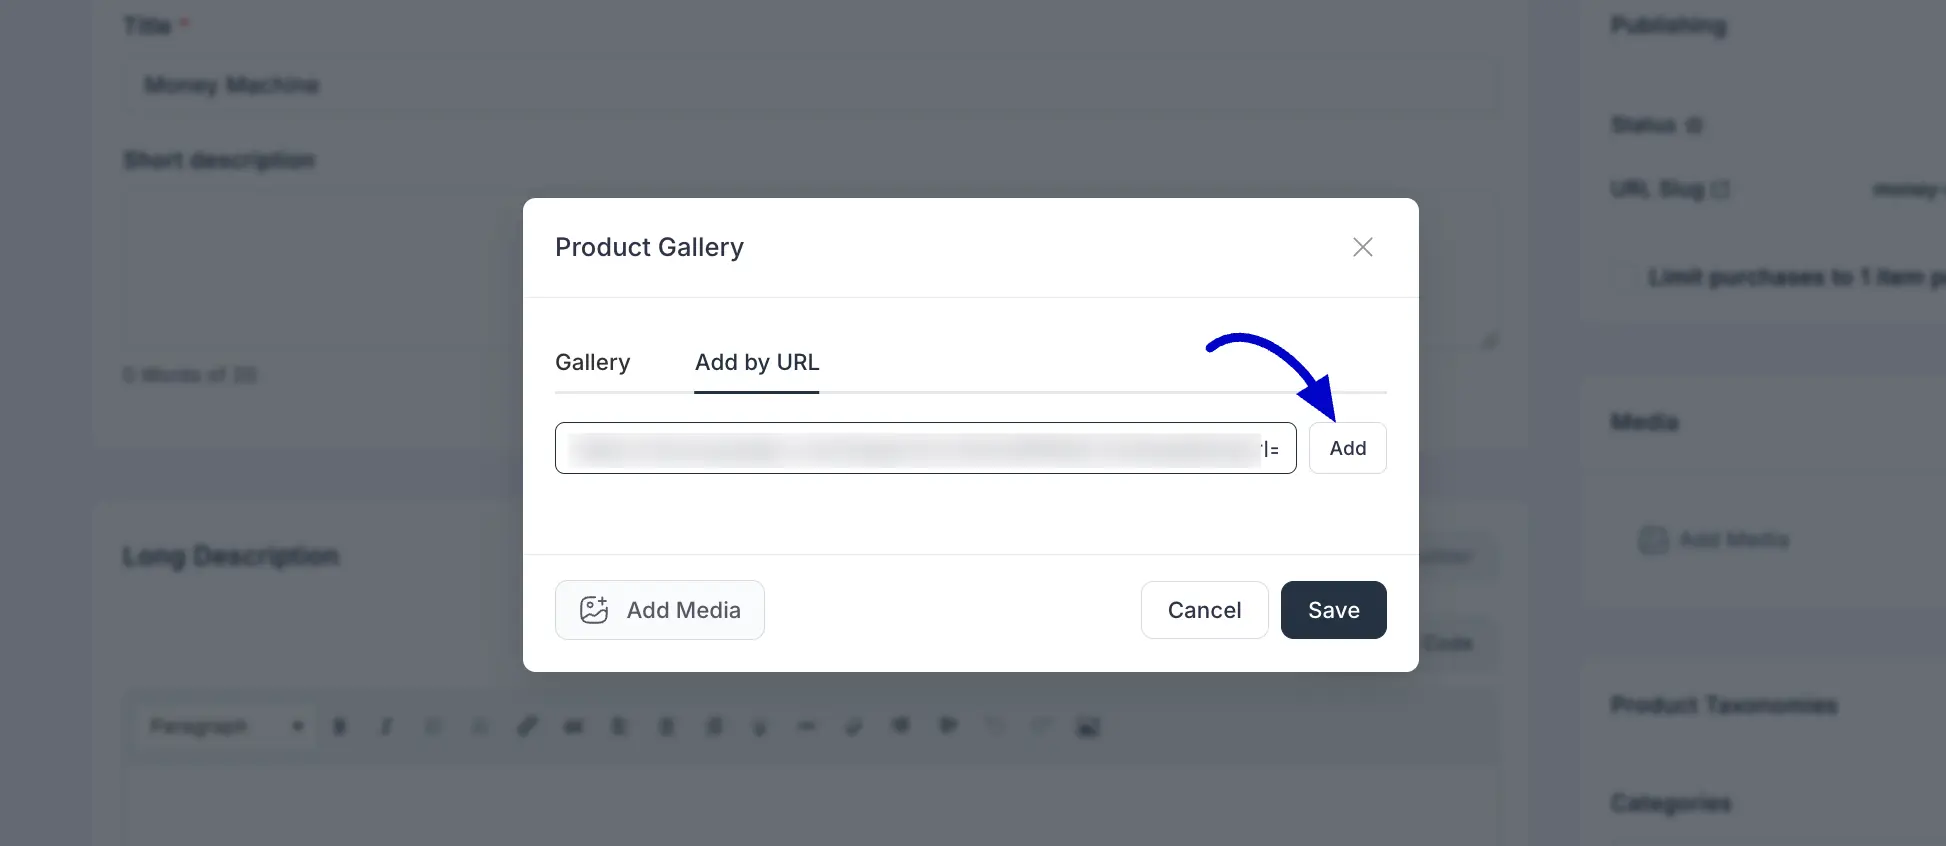Insert a hyperlink from the editor toolbar

click(528, 726)
